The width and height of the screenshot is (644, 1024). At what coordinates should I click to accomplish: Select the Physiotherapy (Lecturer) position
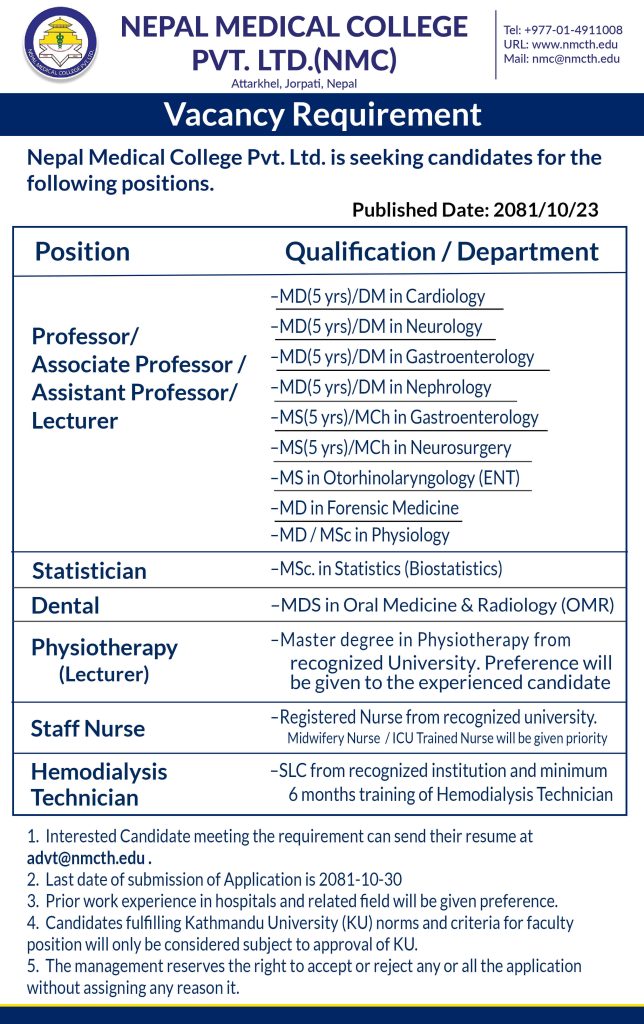pyautogui.click(x=104, y=660)
